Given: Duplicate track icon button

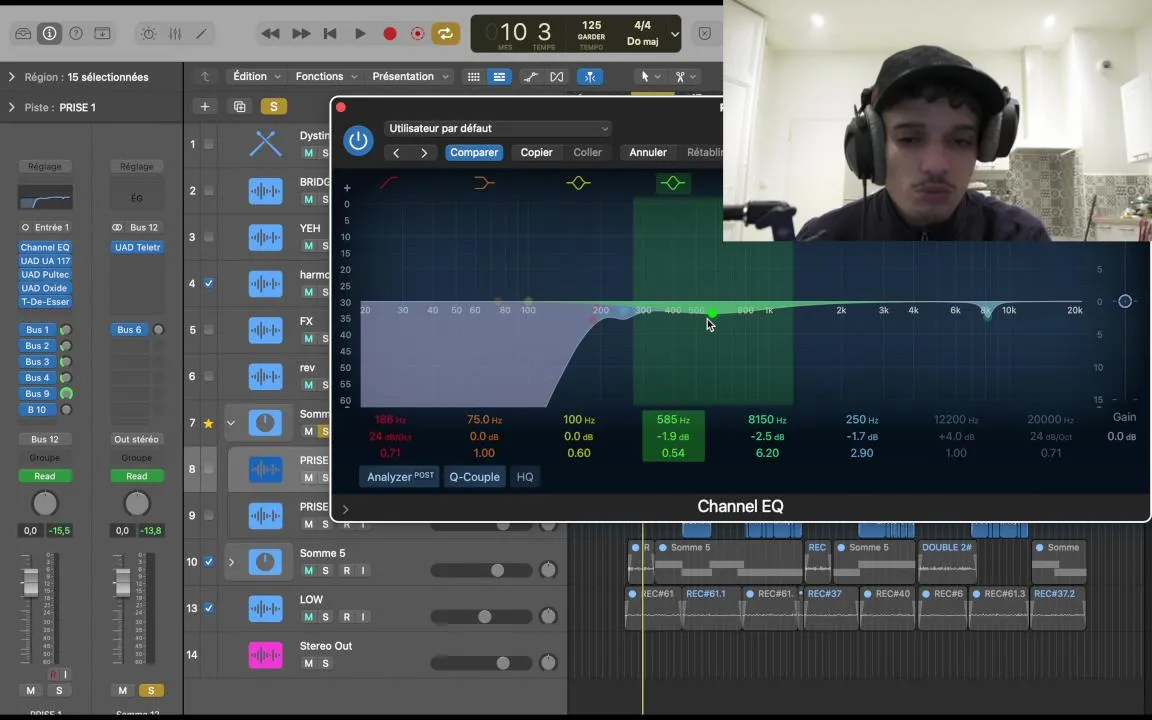Looking at the screenshot, I should point(240,107).
